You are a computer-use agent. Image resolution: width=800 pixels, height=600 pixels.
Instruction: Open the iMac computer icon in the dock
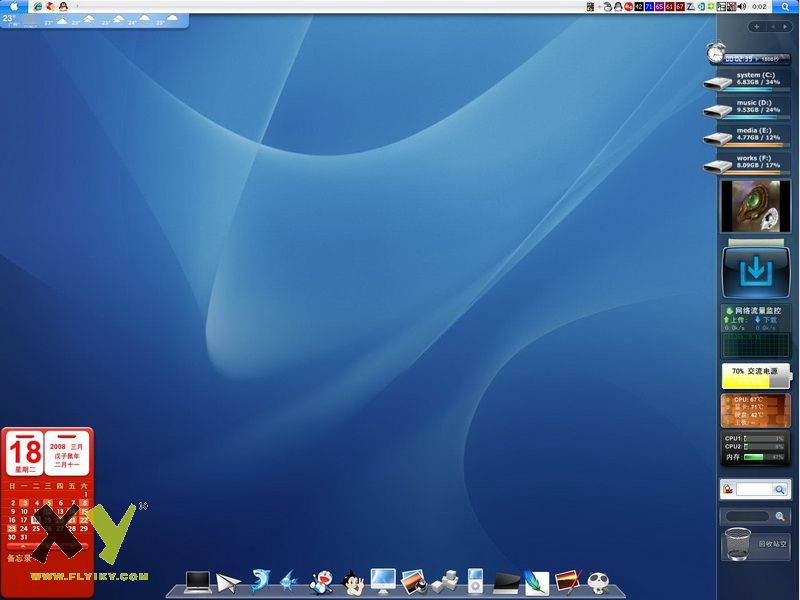tap(383, 581)
